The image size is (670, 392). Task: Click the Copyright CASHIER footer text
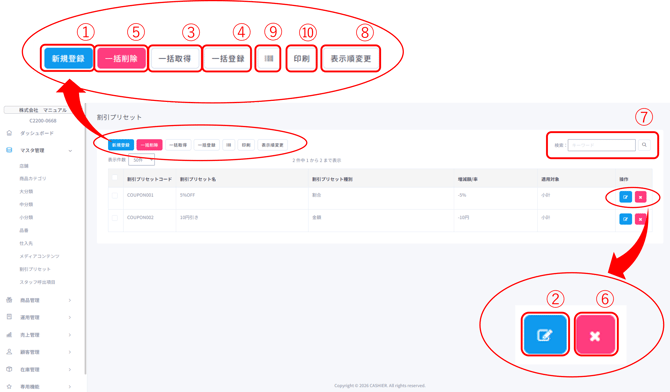point(380,386)
